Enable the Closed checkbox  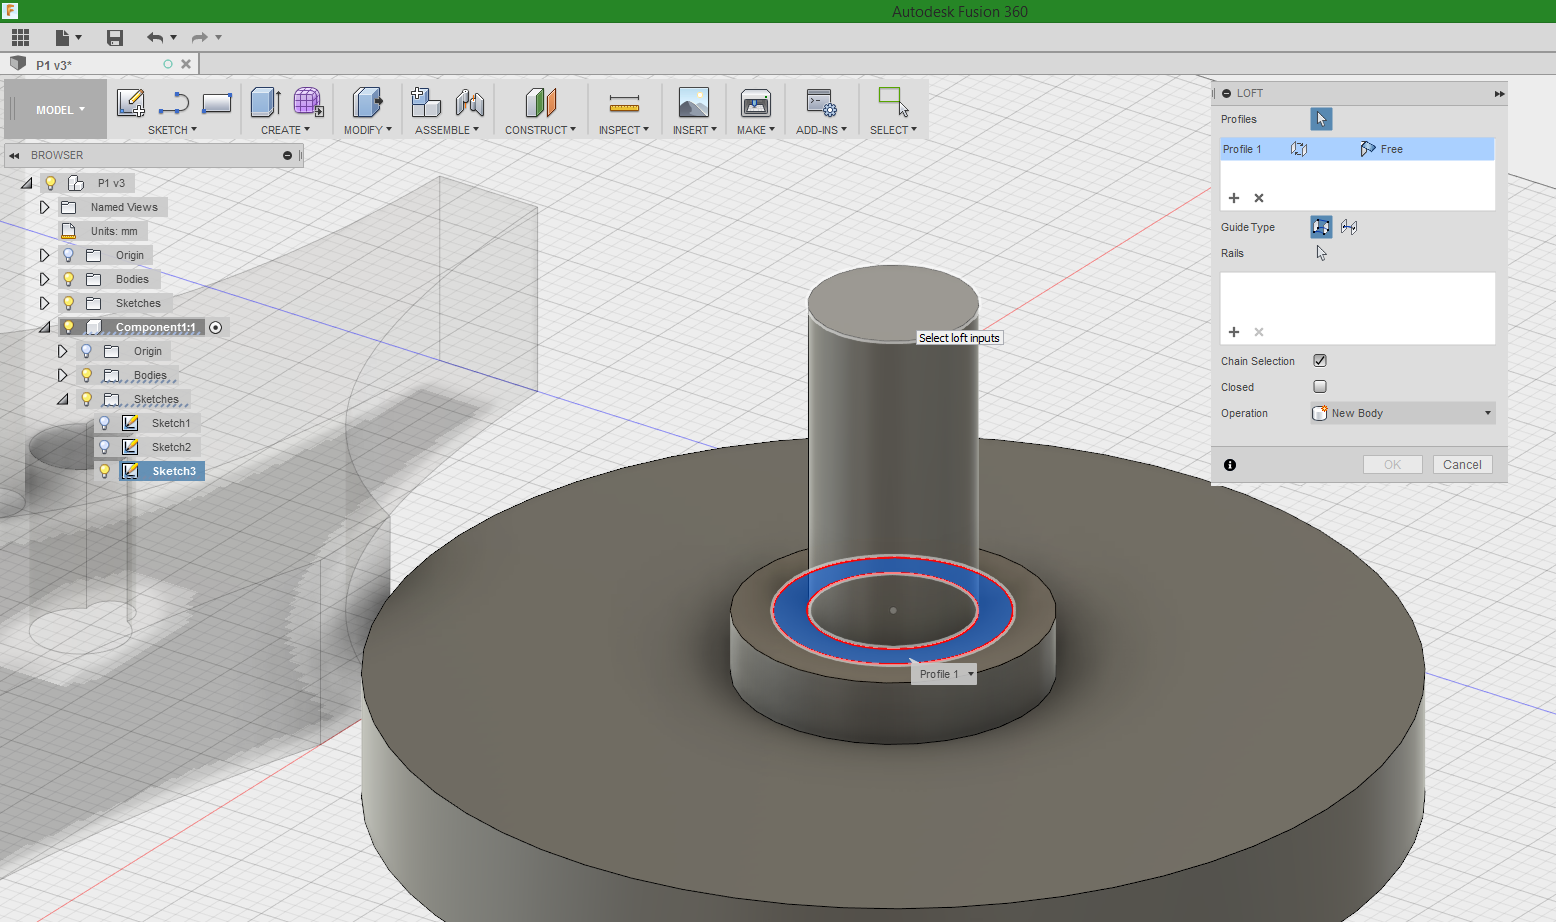(1320, 387)
